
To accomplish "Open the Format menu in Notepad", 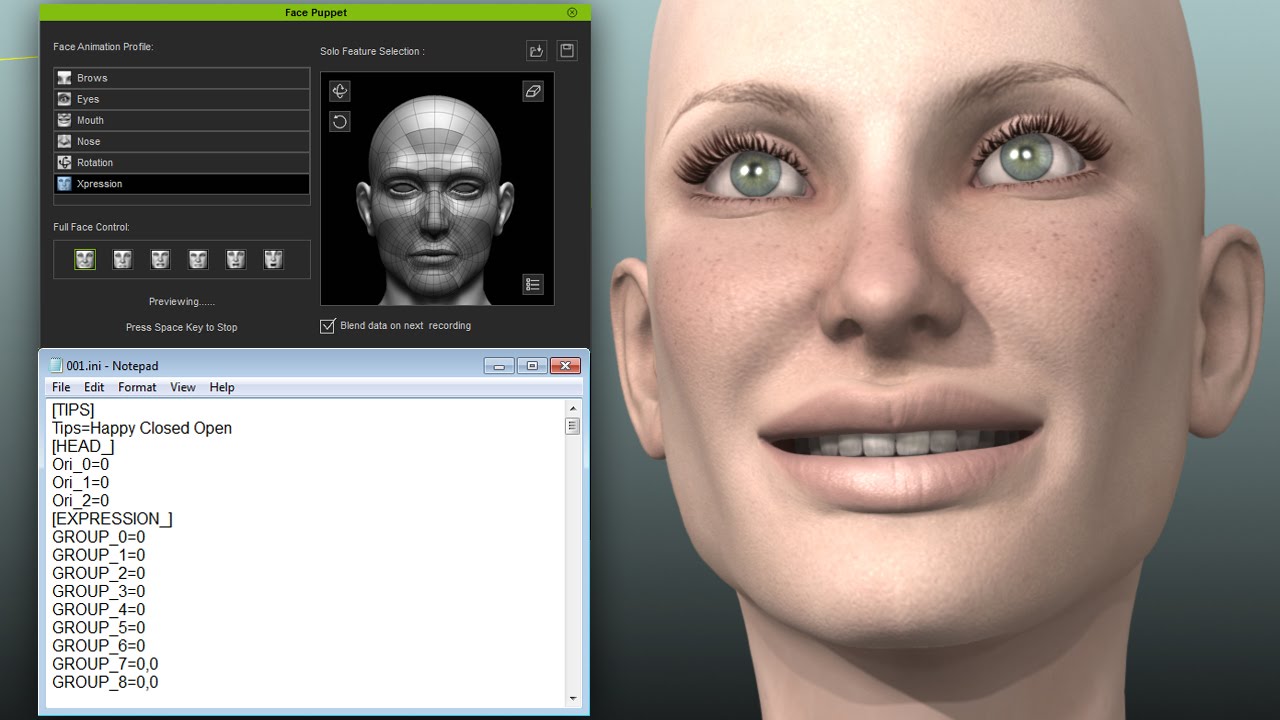I will click(x=137, y=387).
